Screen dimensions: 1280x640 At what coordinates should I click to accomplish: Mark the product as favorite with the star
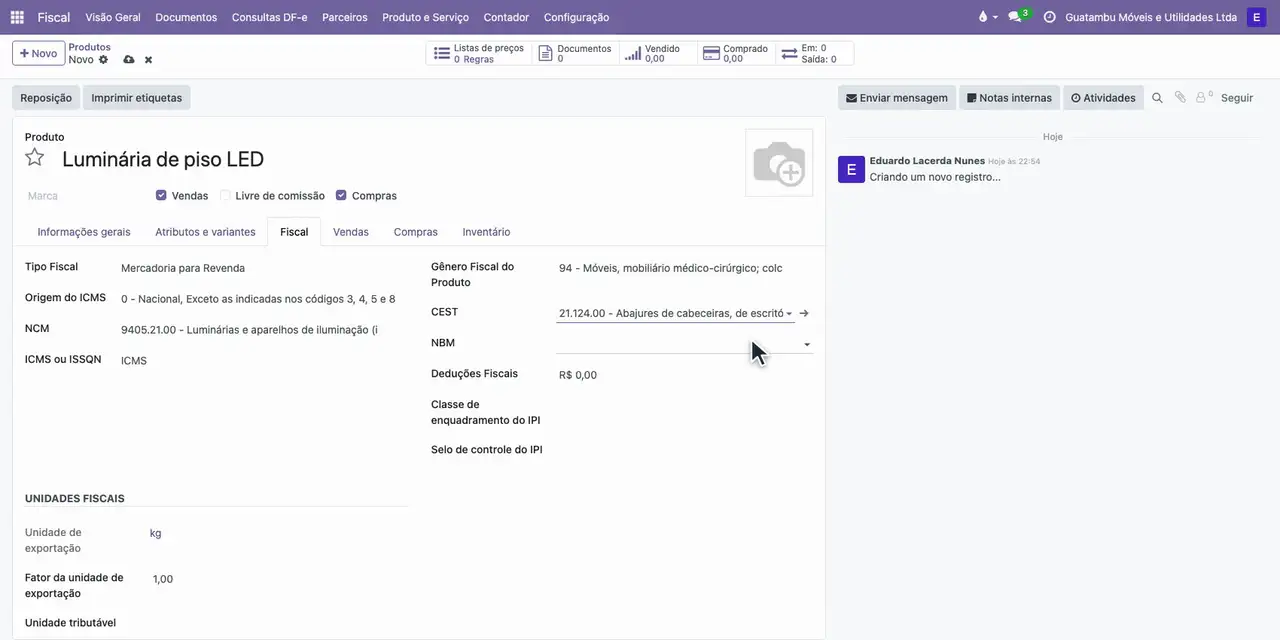tap(35, 157)
